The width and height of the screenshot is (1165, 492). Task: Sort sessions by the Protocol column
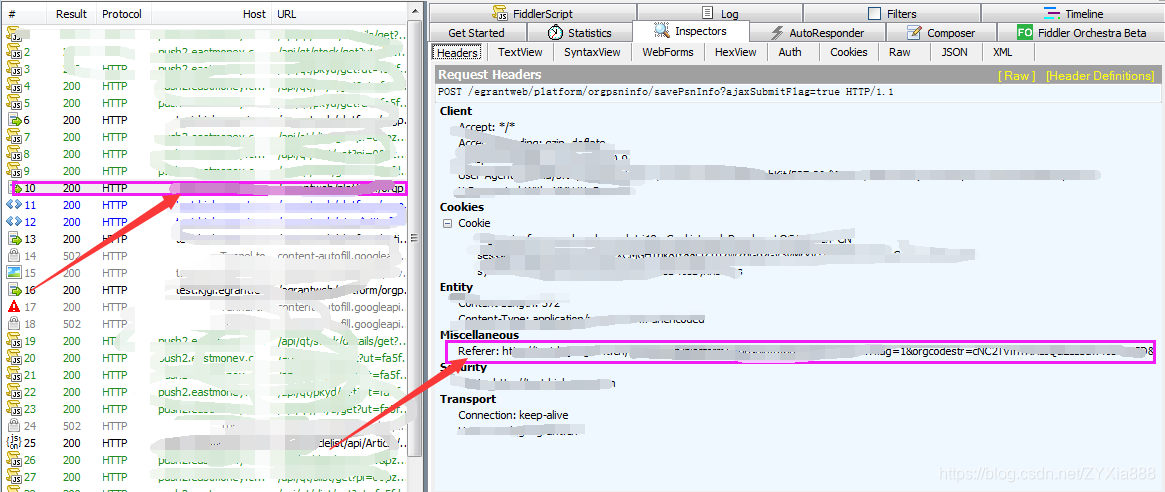point(123,14)
